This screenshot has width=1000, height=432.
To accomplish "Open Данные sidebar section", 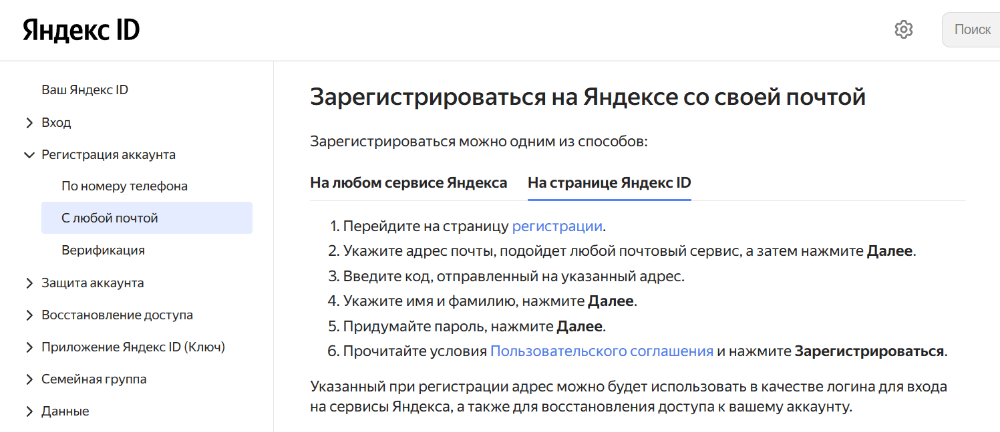I will (x=65, y=412).
